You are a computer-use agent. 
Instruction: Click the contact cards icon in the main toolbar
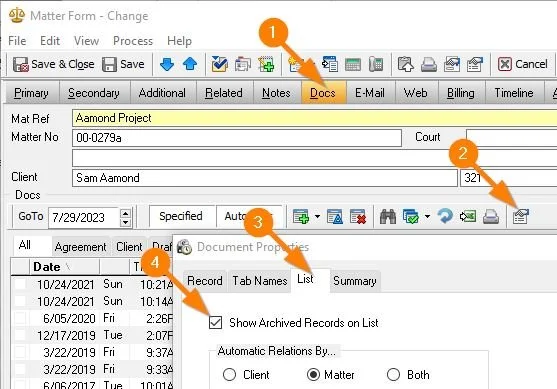(x=243, y=64)
